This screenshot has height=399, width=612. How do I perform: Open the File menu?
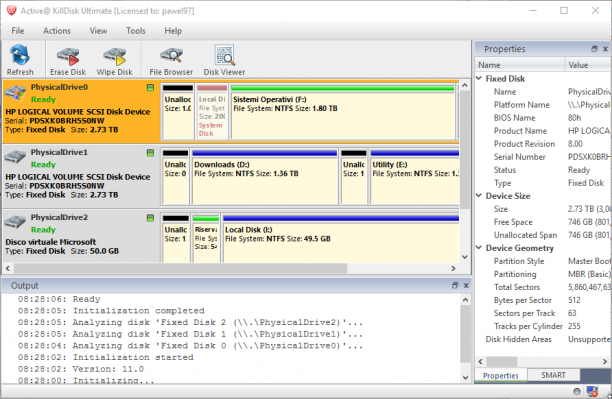(x=18, y=31)
